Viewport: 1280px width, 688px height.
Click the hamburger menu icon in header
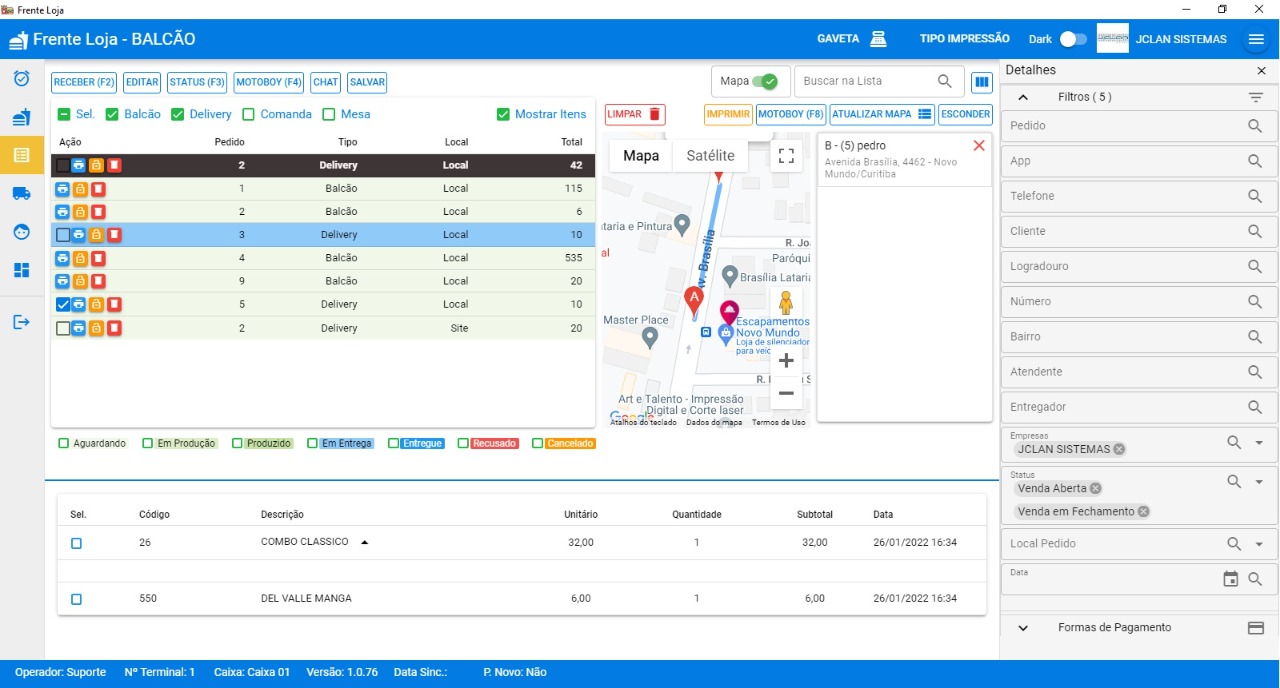pyautogui.click(x=1256, y=39)
